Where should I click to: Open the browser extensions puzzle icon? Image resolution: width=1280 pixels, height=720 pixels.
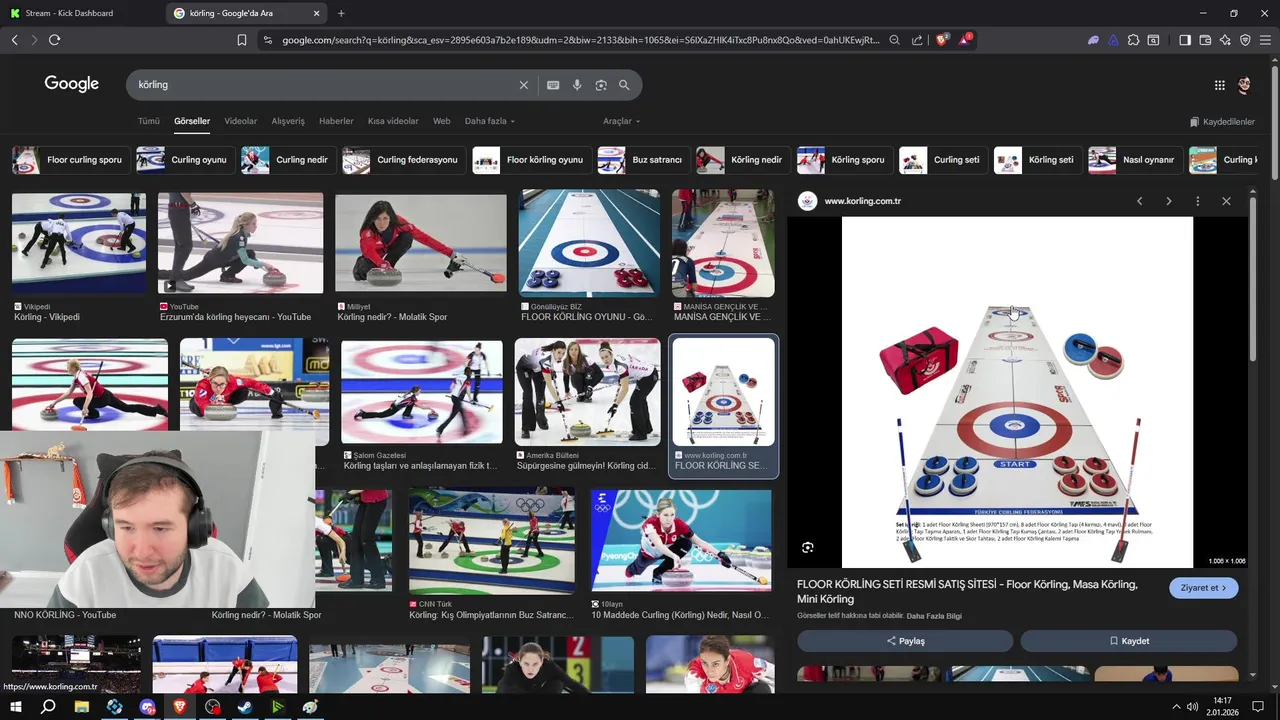[x=1133, y=40]
